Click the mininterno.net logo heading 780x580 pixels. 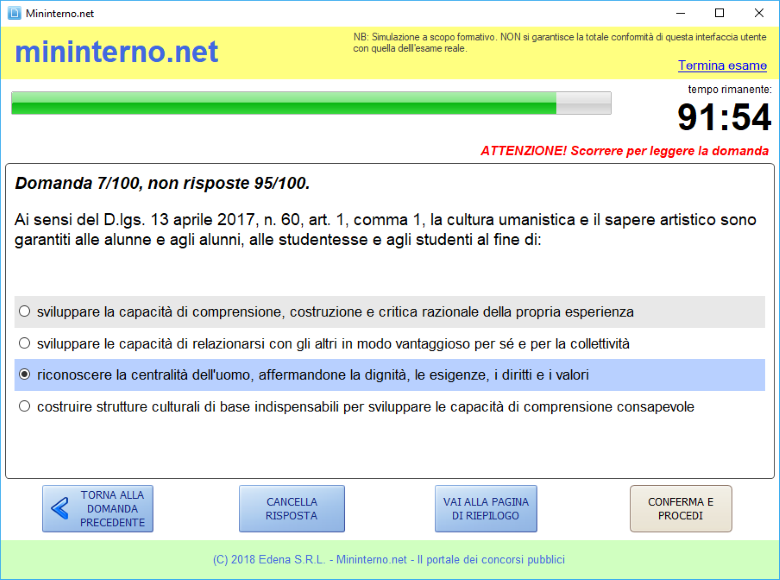116,53
